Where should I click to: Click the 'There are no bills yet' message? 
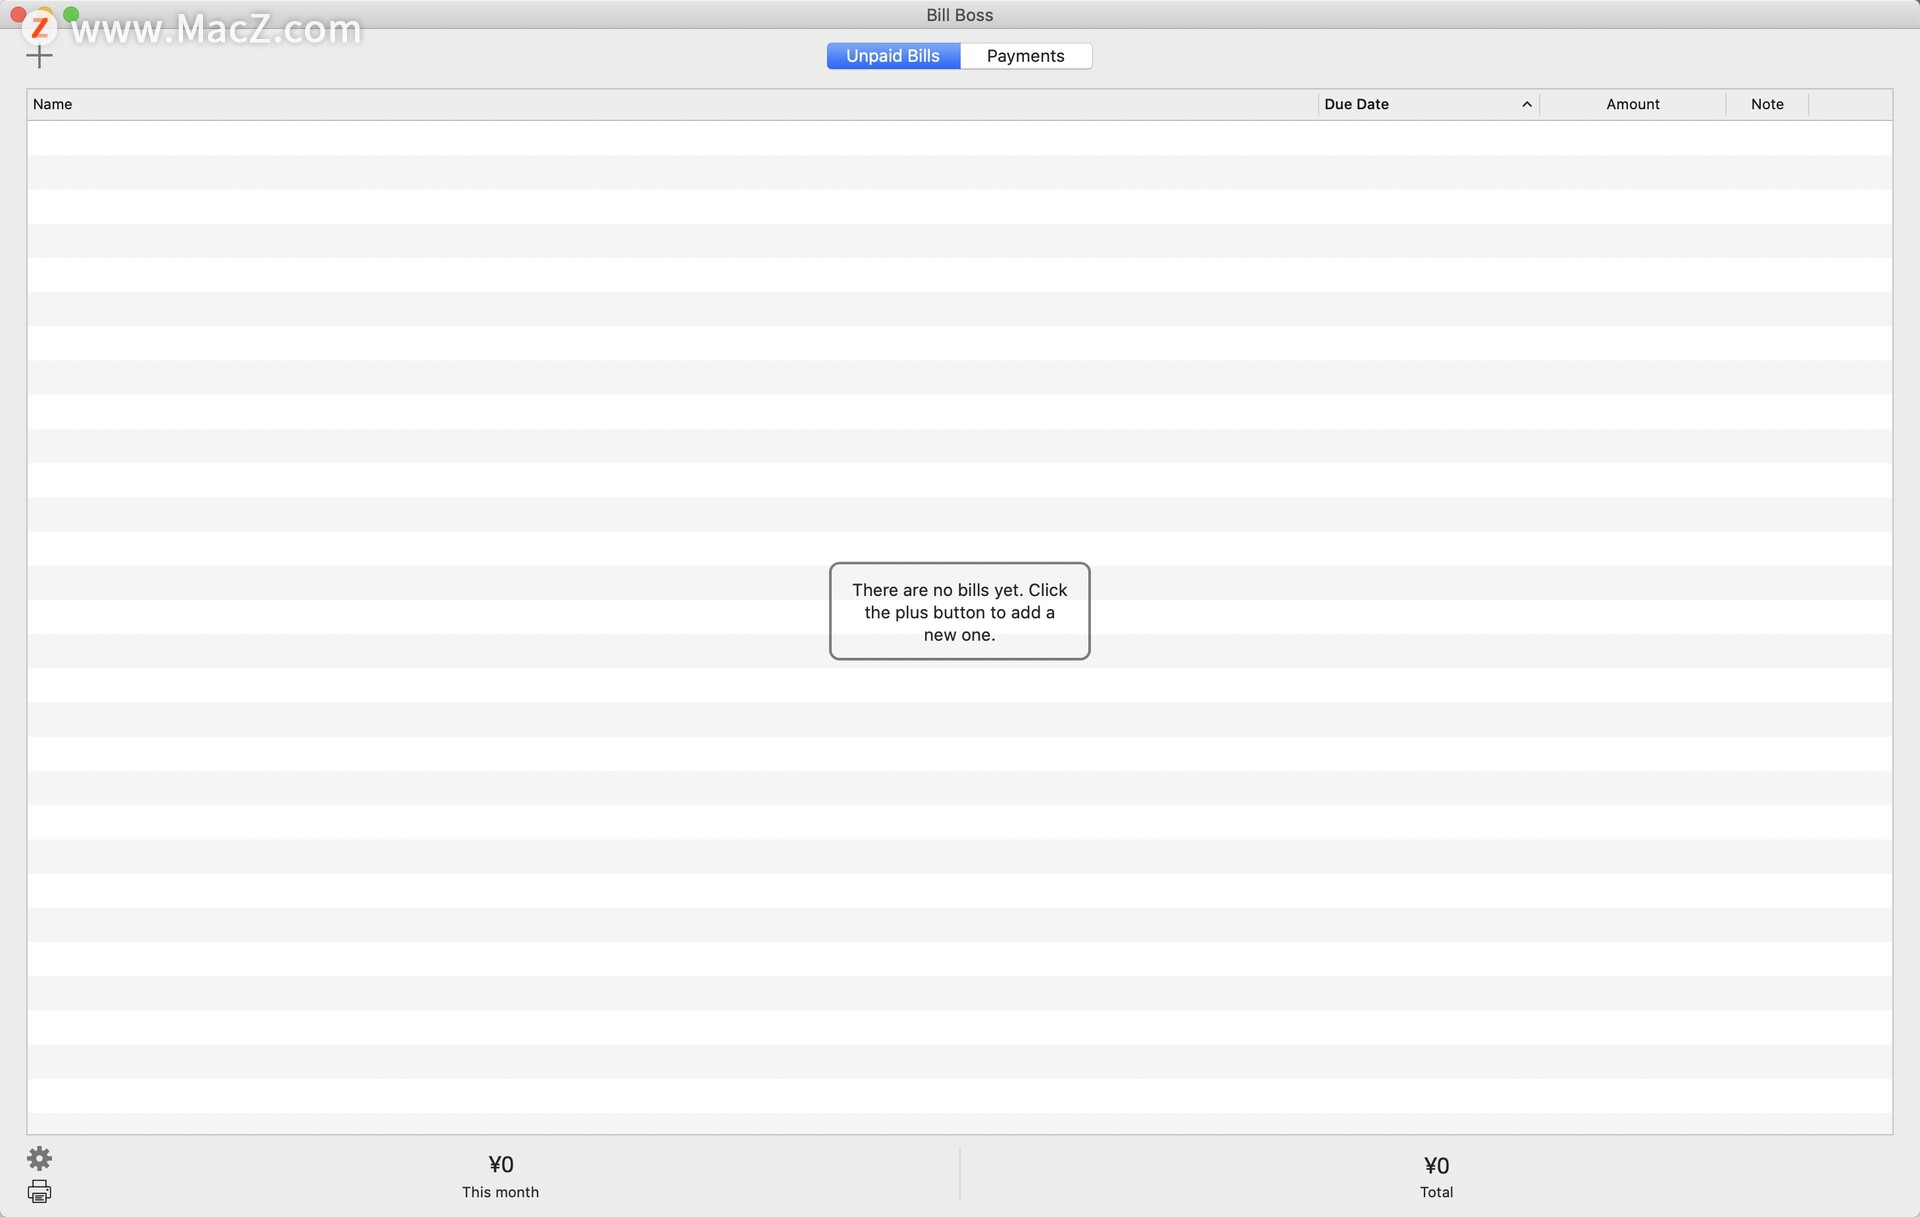(959, 611)
